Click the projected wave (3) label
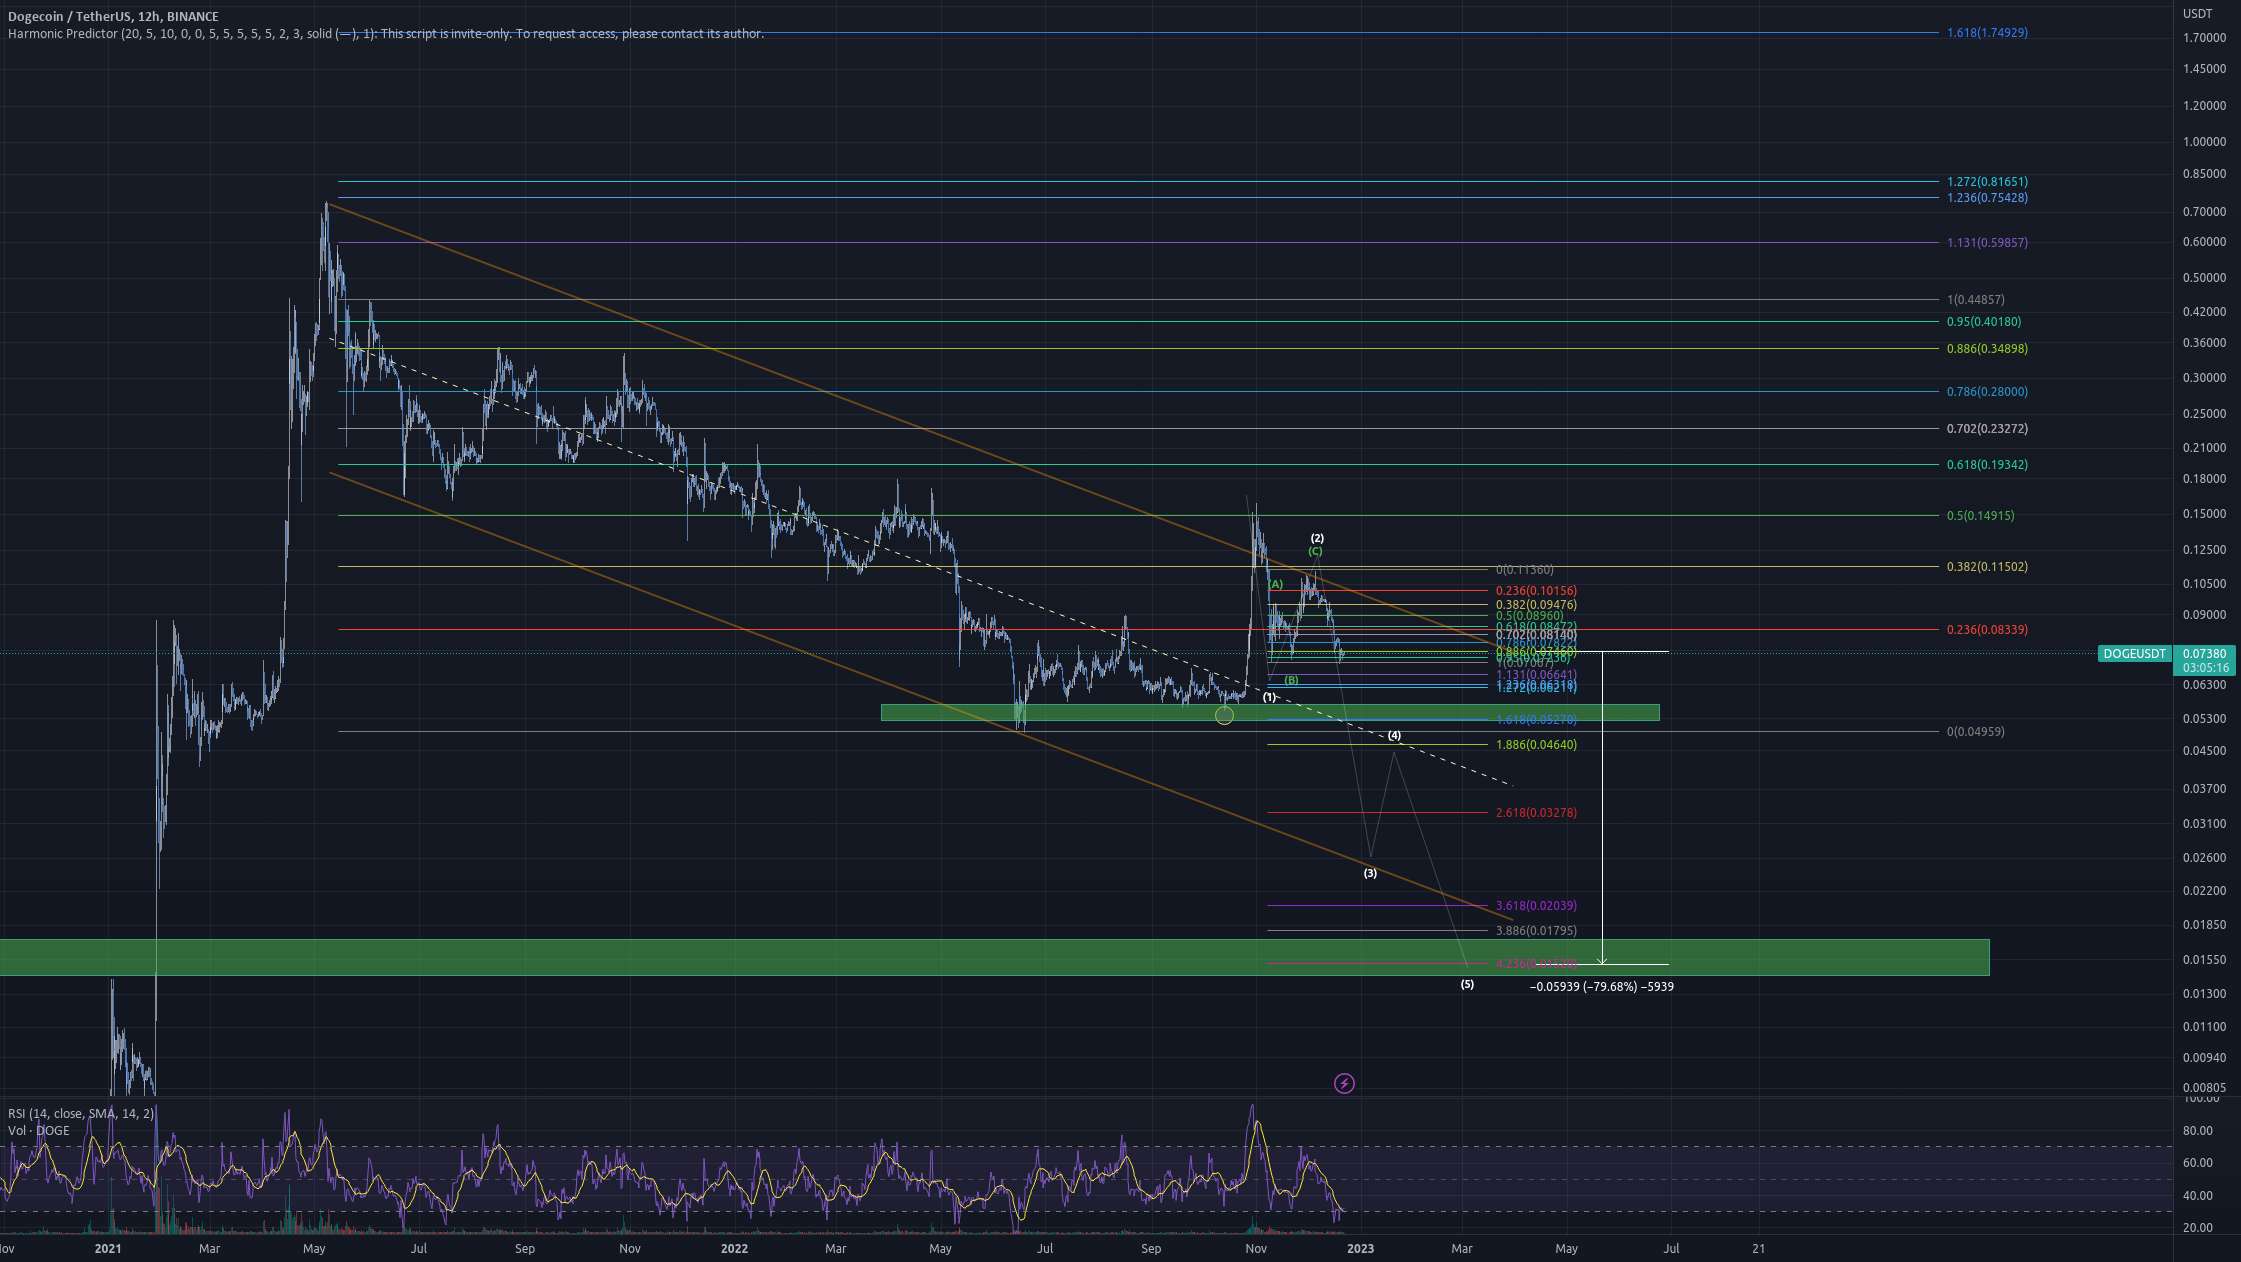 [x=1370, y=874]
